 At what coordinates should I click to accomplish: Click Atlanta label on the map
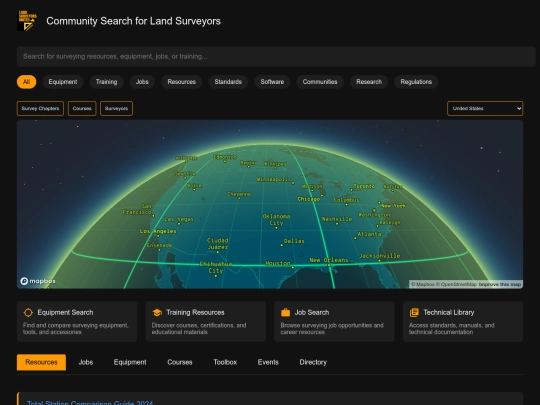tap(369, 234)
